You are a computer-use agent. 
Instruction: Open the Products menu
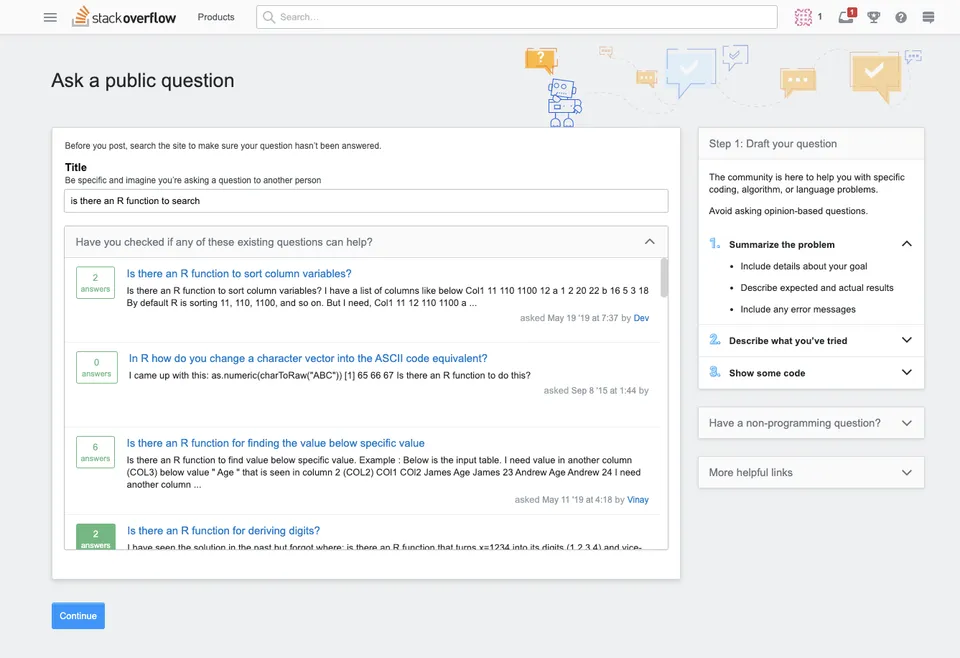click(216, 17)
